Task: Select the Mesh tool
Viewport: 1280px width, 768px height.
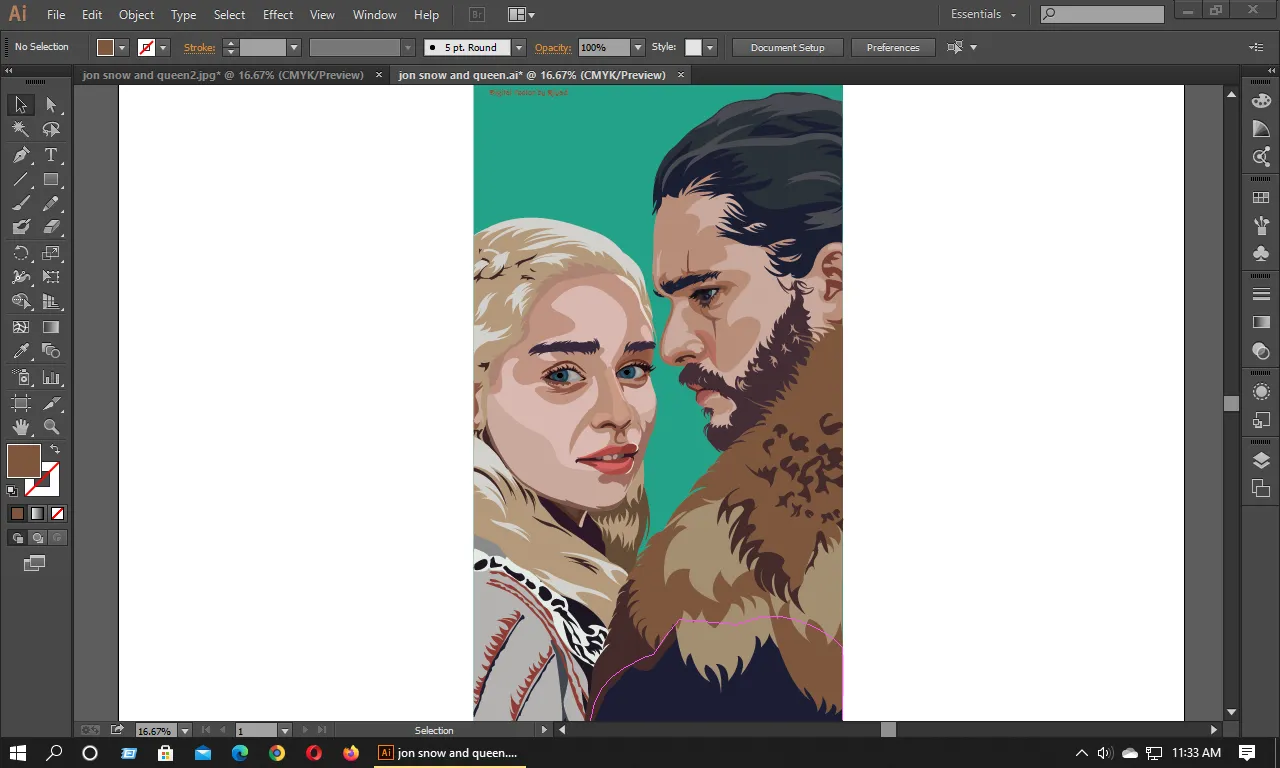Action: click(20, 327)
